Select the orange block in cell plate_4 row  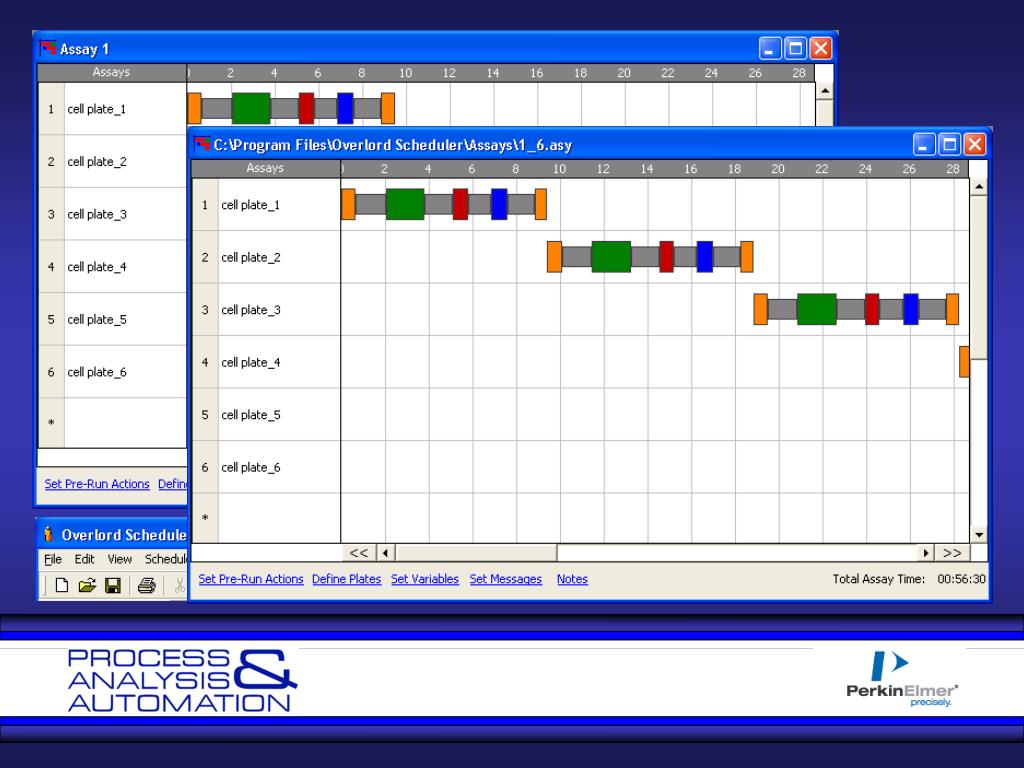pyautogui.click(x=964, y=361)
